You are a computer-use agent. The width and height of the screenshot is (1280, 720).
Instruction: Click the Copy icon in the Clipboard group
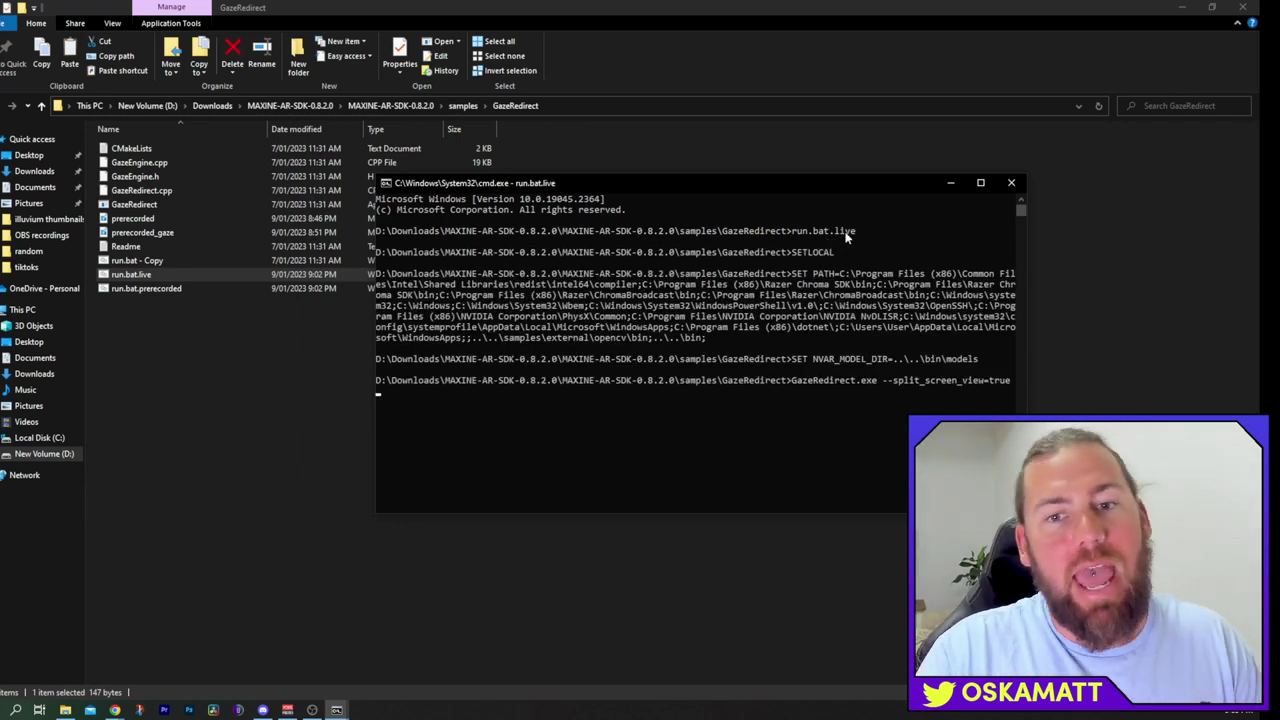pyautogui.click(x=41, y=52)
